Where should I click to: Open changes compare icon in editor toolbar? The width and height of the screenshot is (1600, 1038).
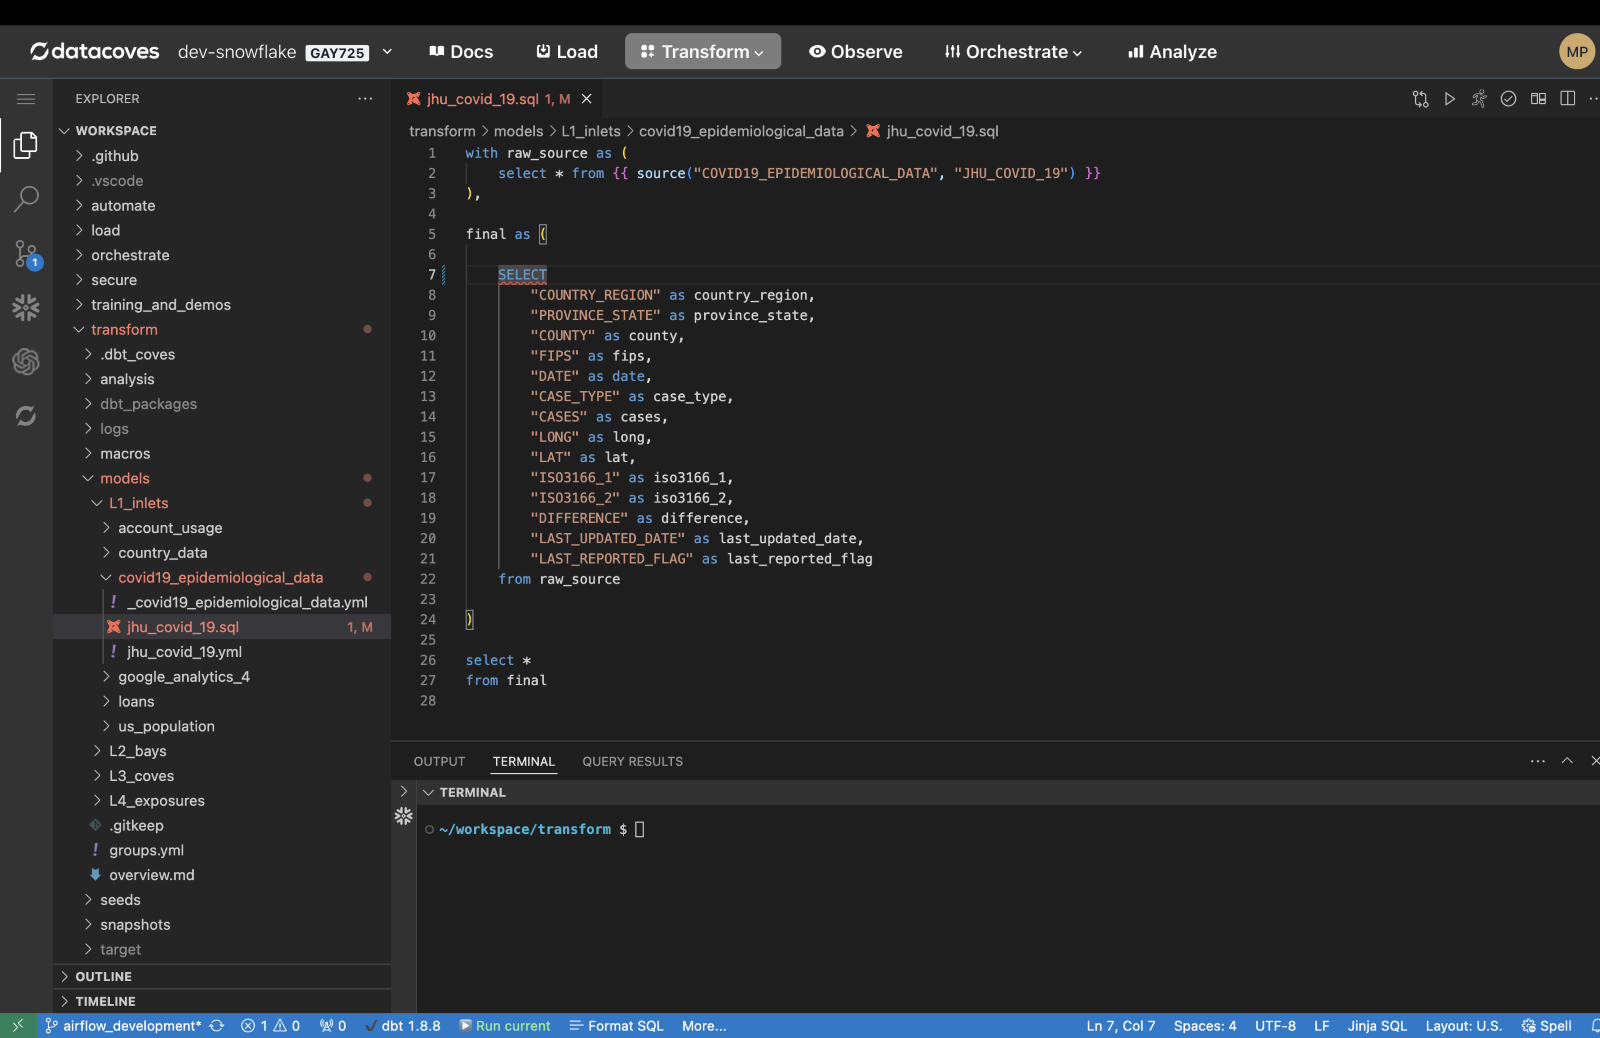click(x=1420, y=99)
